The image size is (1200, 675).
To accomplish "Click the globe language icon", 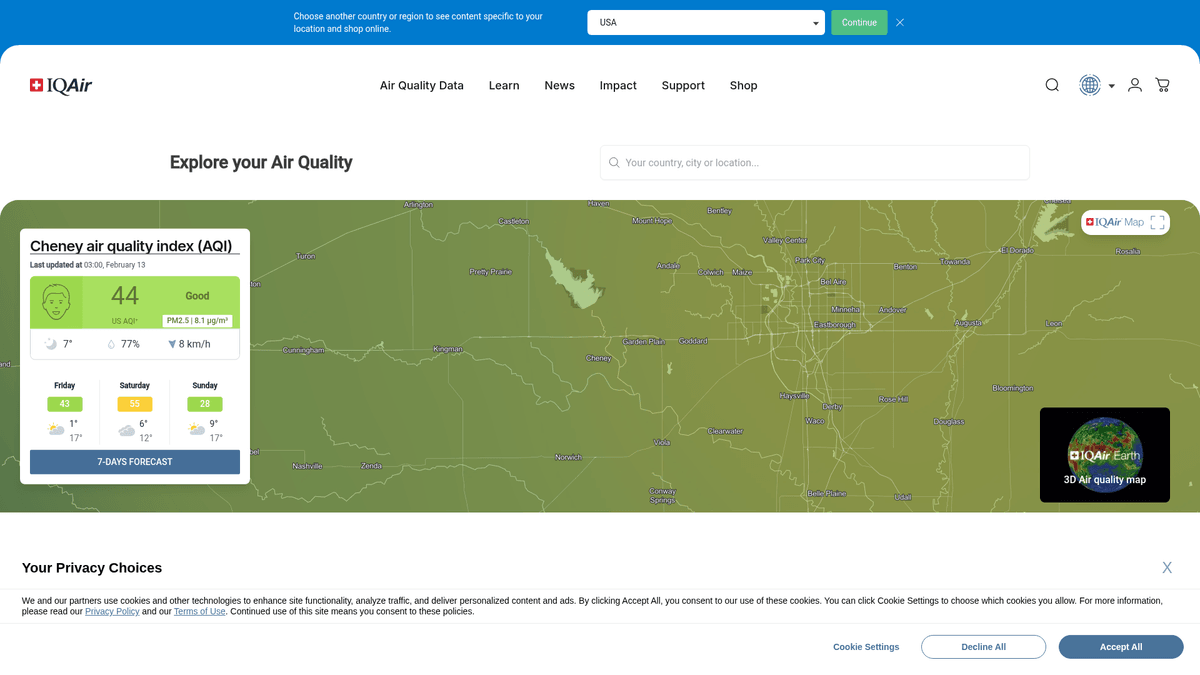I will point(1089,85).
